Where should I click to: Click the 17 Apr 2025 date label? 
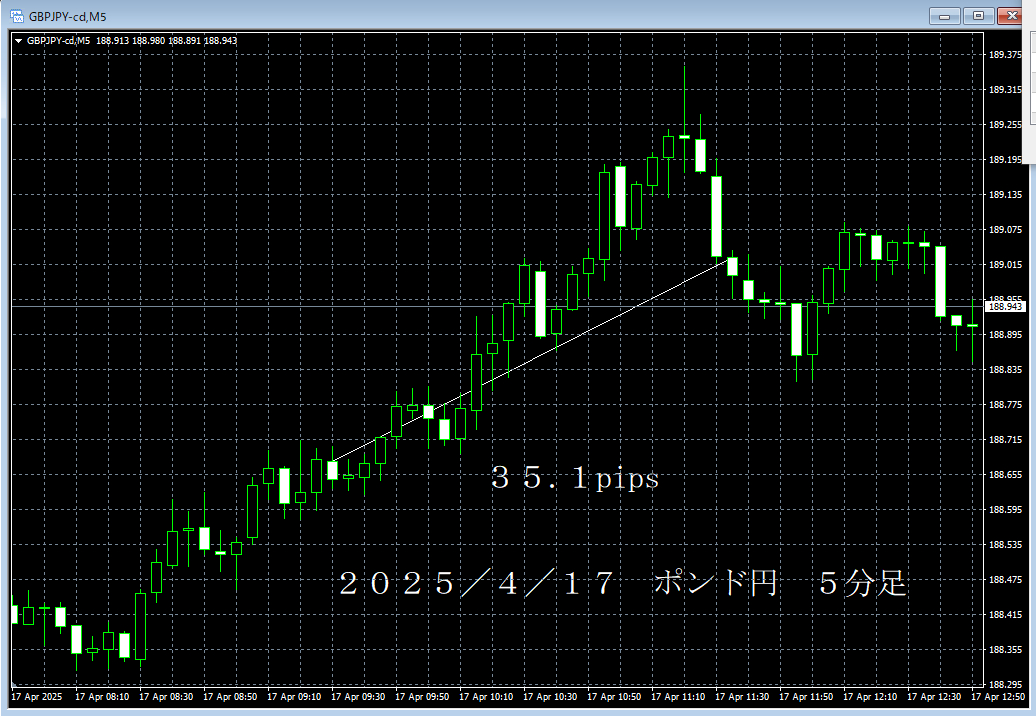(x=37, y=697)
